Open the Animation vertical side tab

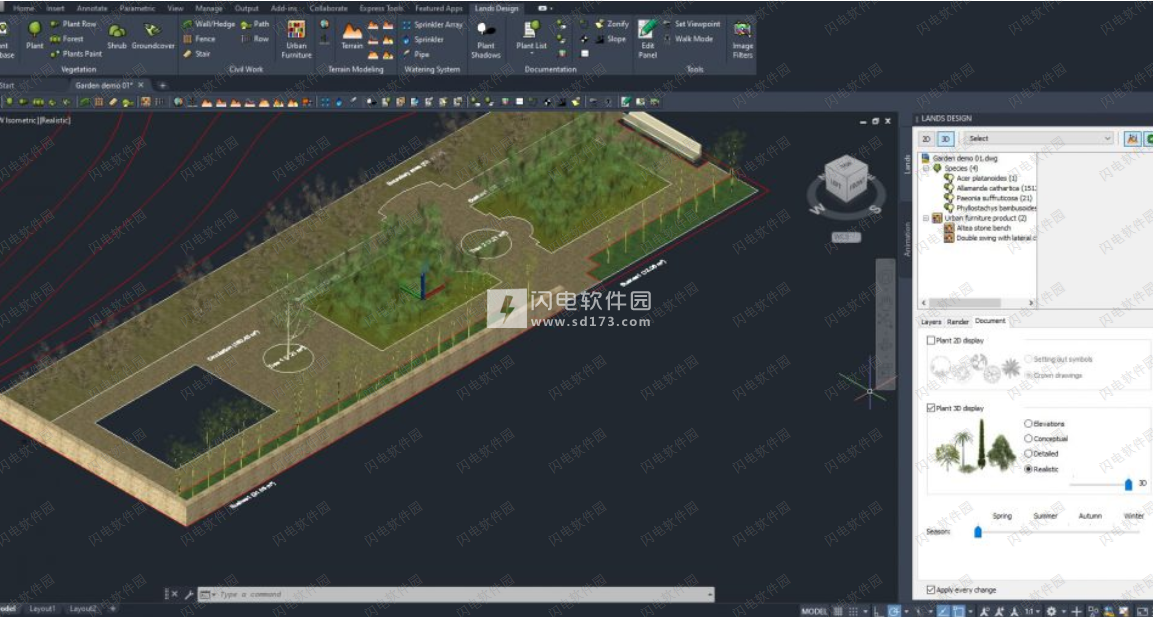pyautogui.click(x=907, y=240)
